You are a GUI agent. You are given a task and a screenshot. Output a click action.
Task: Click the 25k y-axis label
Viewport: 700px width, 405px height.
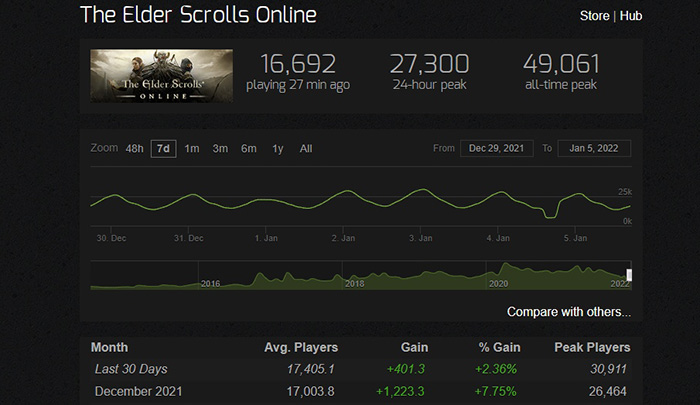pos(625,192)
